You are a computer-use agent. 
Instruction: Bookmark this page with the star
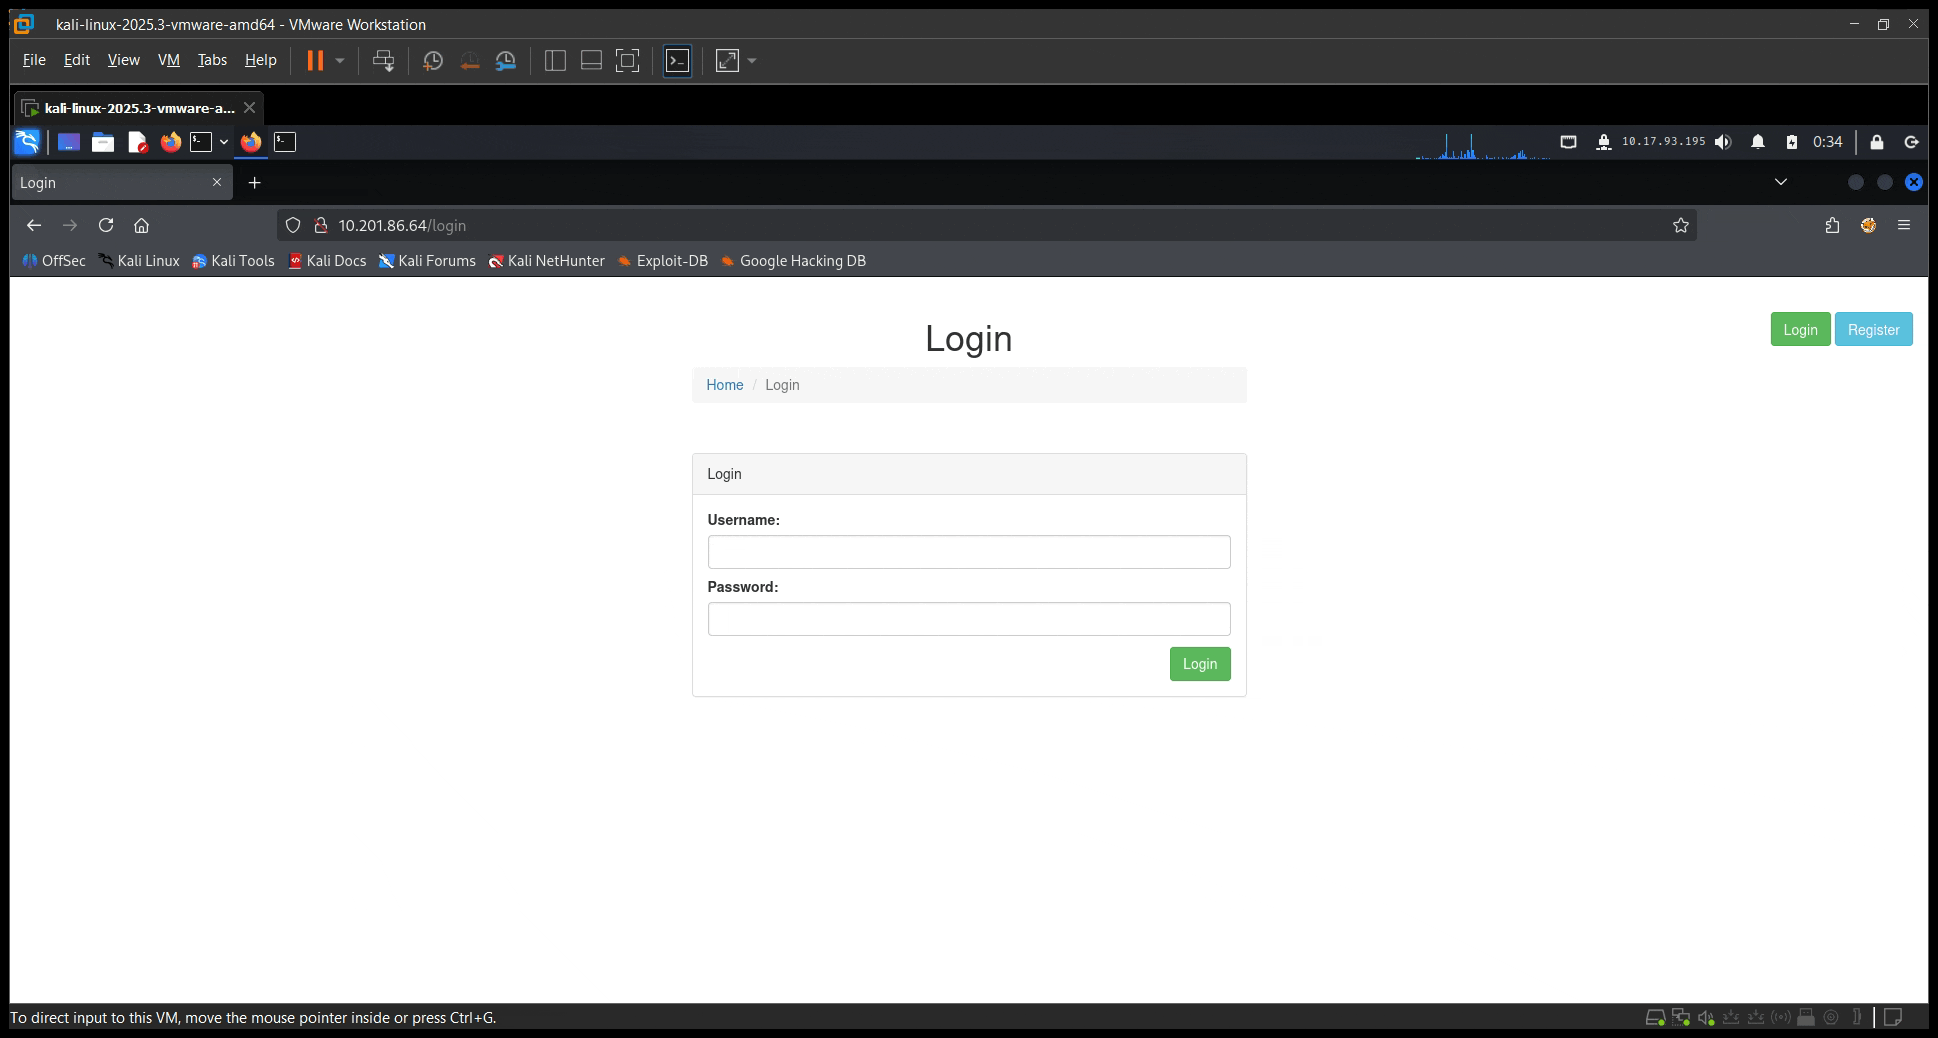[x=1681, y=226]
